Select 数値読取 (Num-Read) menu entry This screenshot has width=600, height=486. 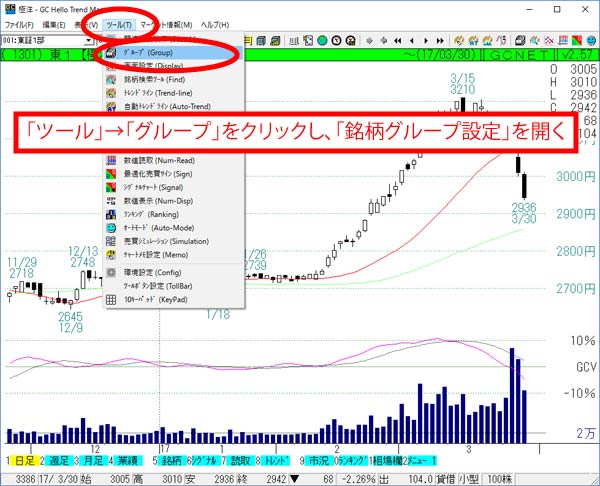click(174, 160)
